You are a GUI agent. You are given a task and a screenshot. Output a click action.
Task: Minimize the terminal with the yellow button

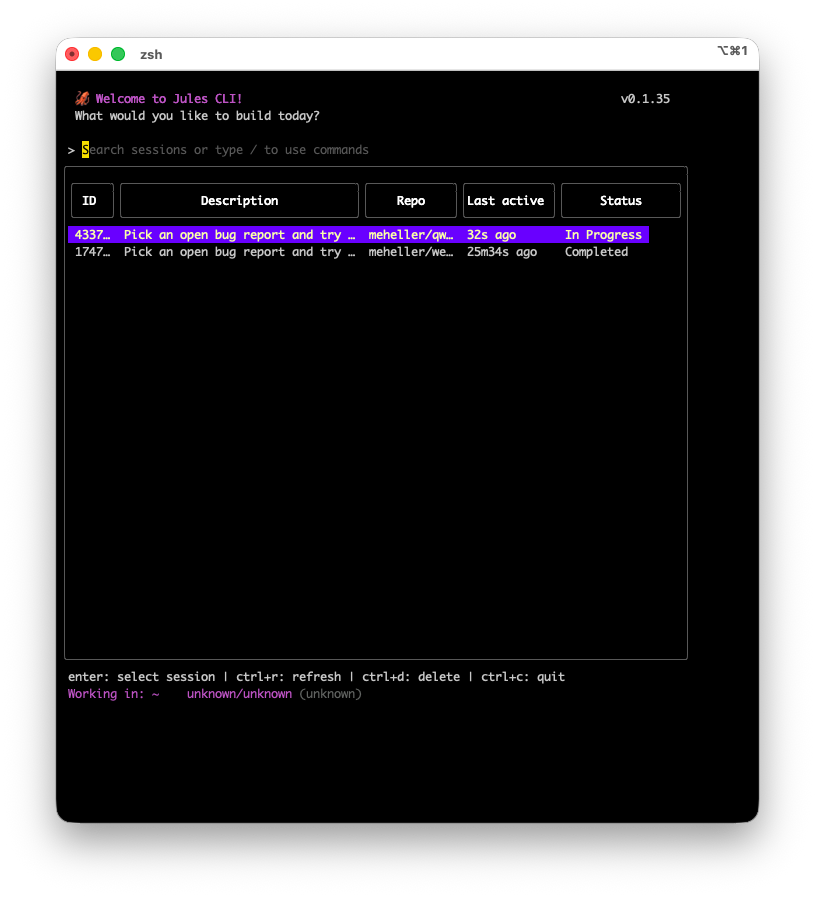95,54
